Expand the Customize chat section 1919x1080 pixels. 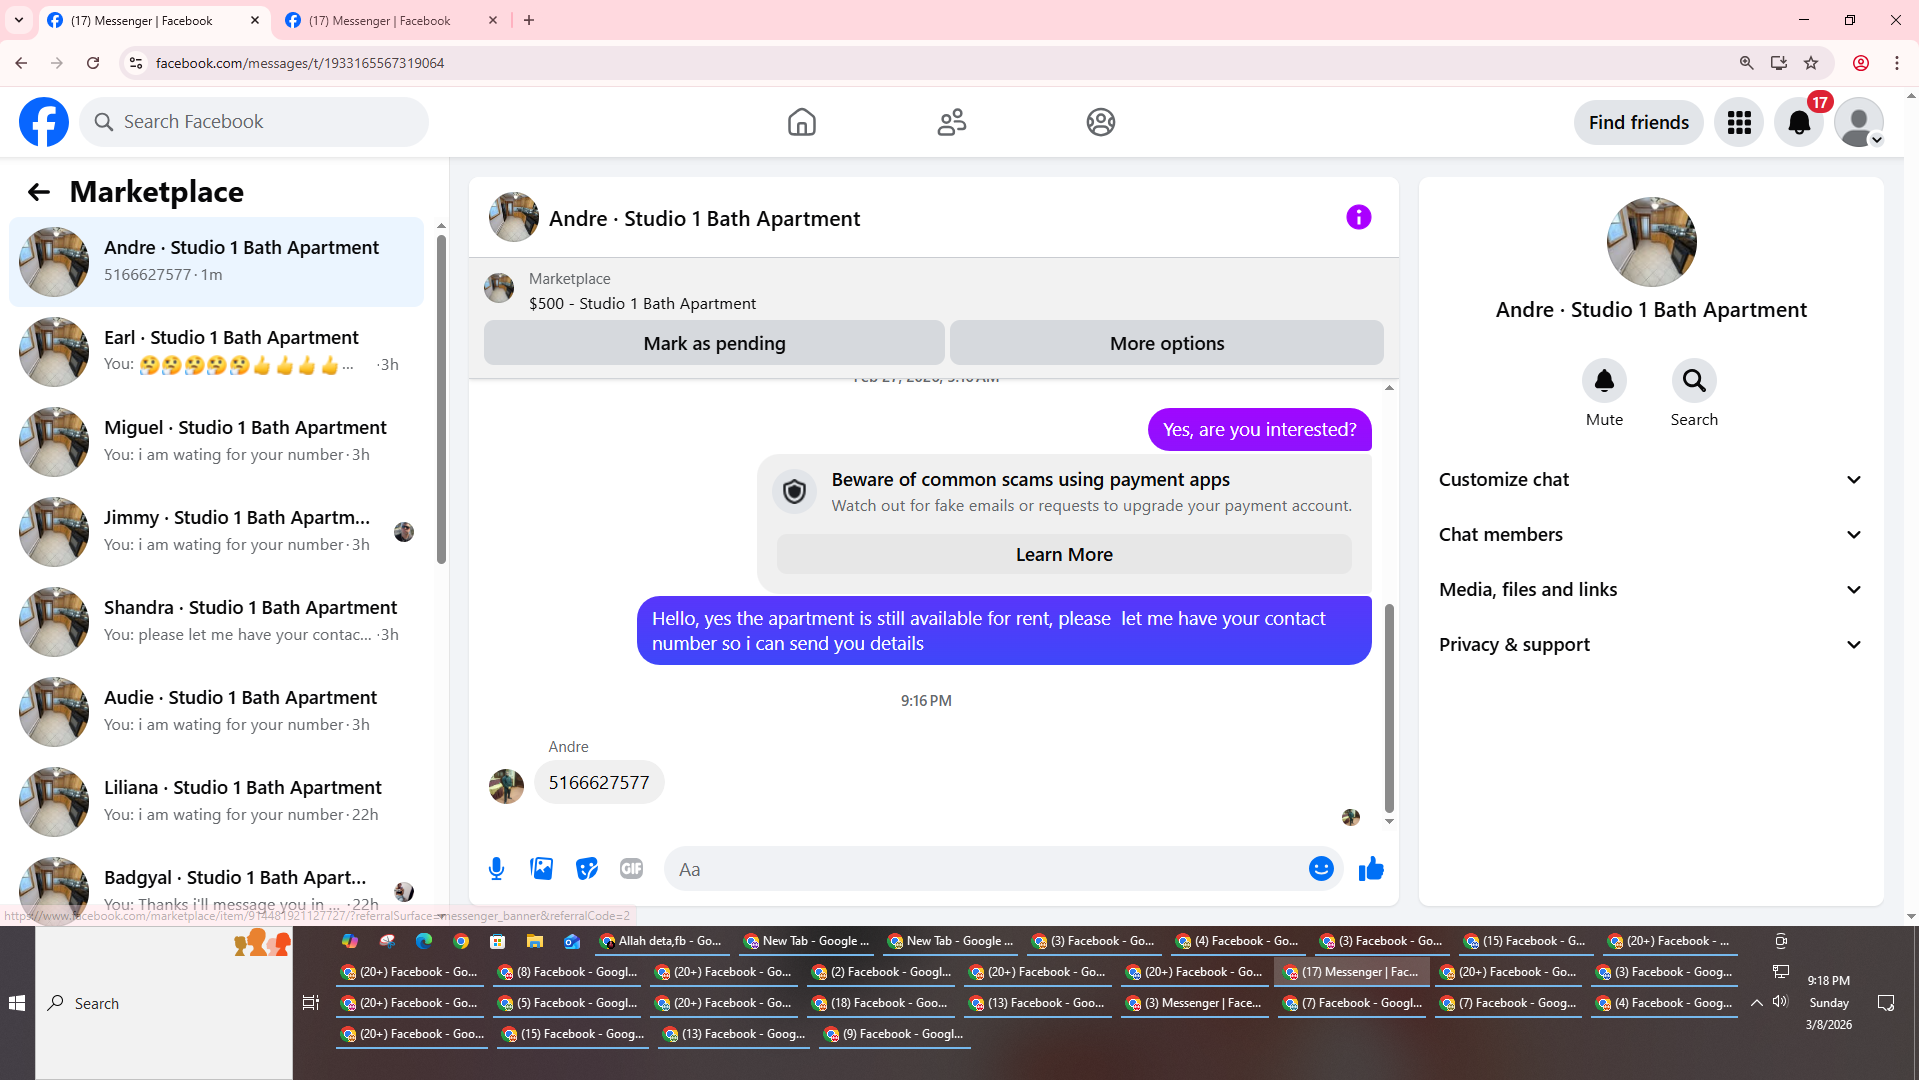[x=1650, y=480]
